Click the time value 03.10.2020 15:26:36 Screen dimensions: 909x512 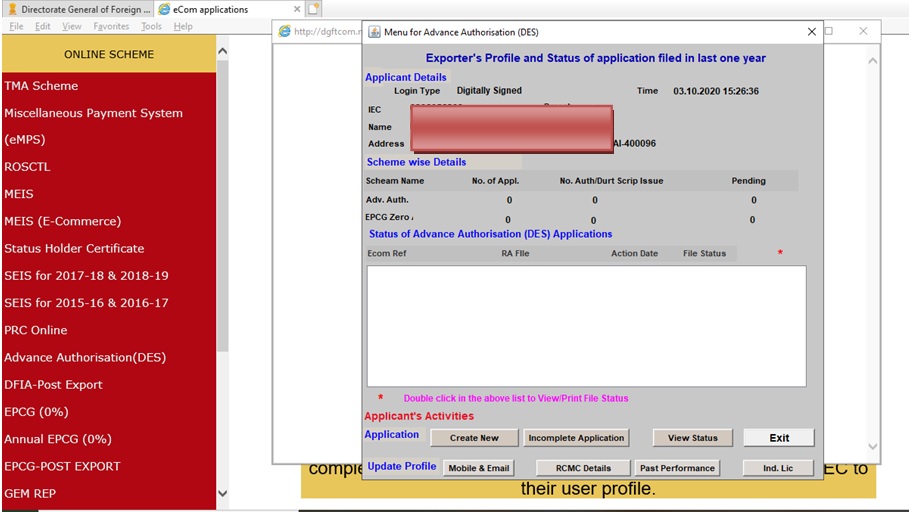coord(716,91)
